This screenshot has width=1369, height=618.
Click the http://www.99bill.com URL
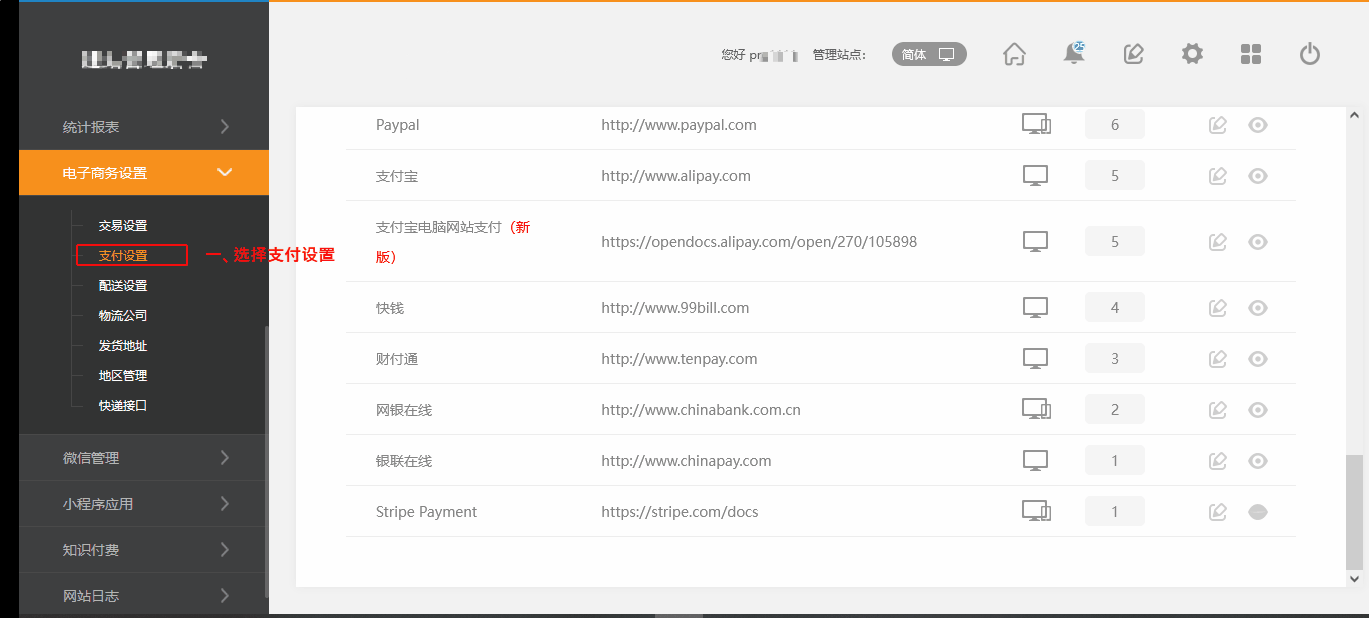(675, 308)
